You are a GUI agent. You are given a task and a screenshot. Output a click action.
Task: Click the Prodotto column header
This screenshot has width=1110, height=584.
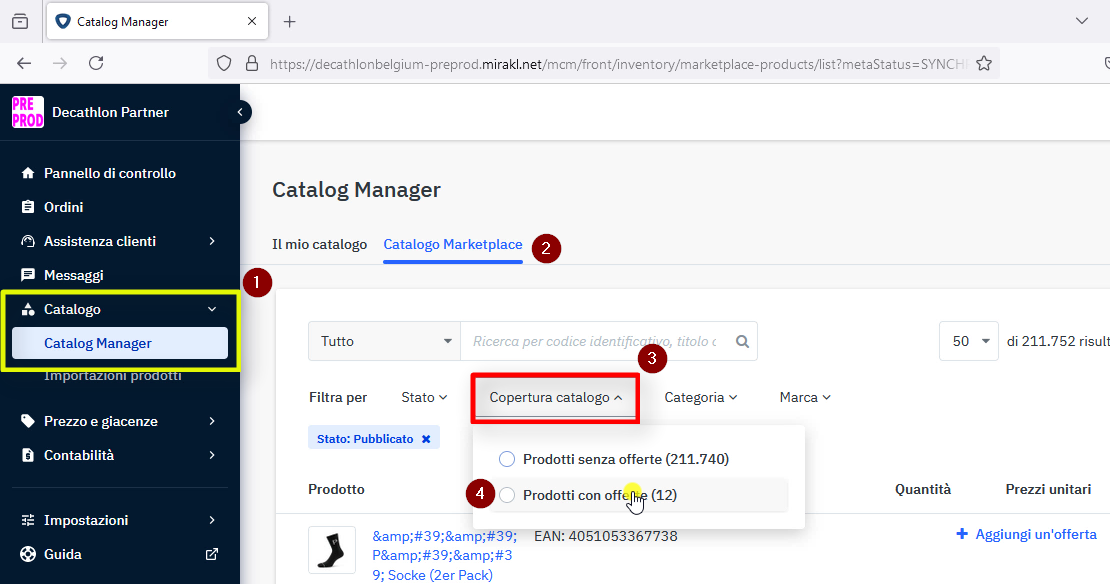tap(336, 489)
